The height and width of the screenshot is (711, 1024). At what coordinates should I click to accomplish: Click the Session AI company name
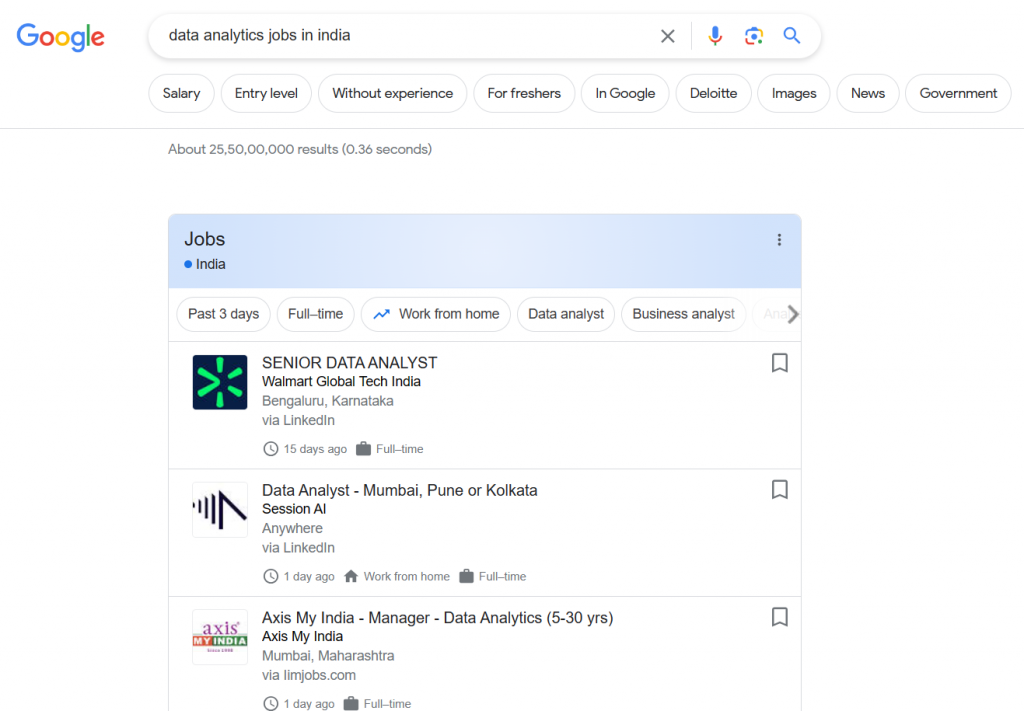(294, 509)
